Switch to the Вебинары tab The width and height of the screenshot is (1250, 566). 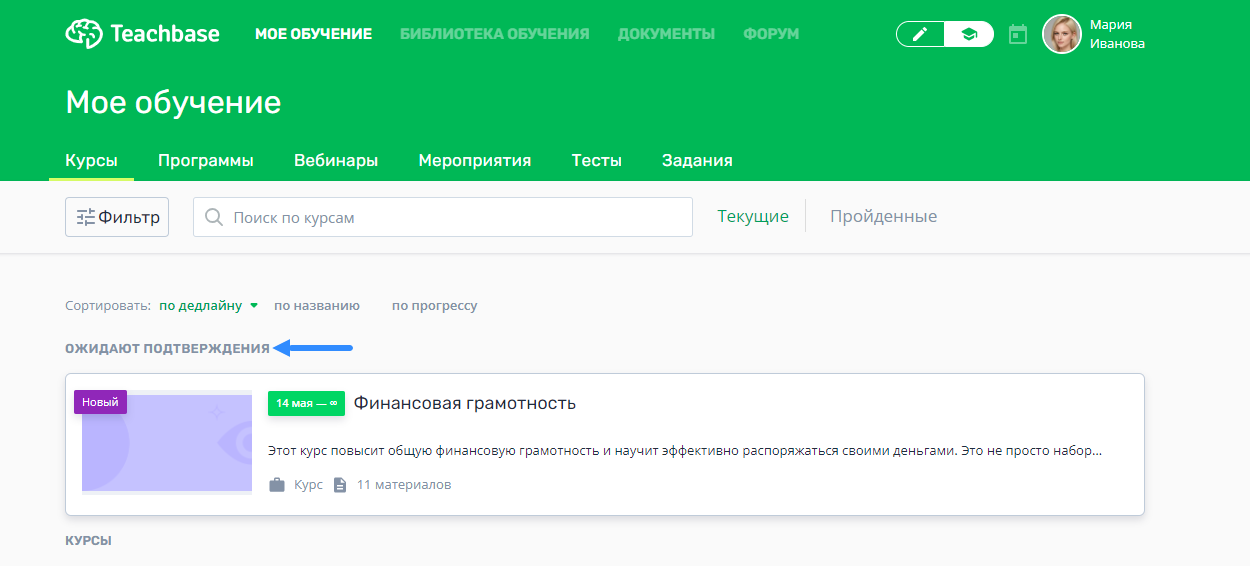pyautogui.click(x=336, y=160)
